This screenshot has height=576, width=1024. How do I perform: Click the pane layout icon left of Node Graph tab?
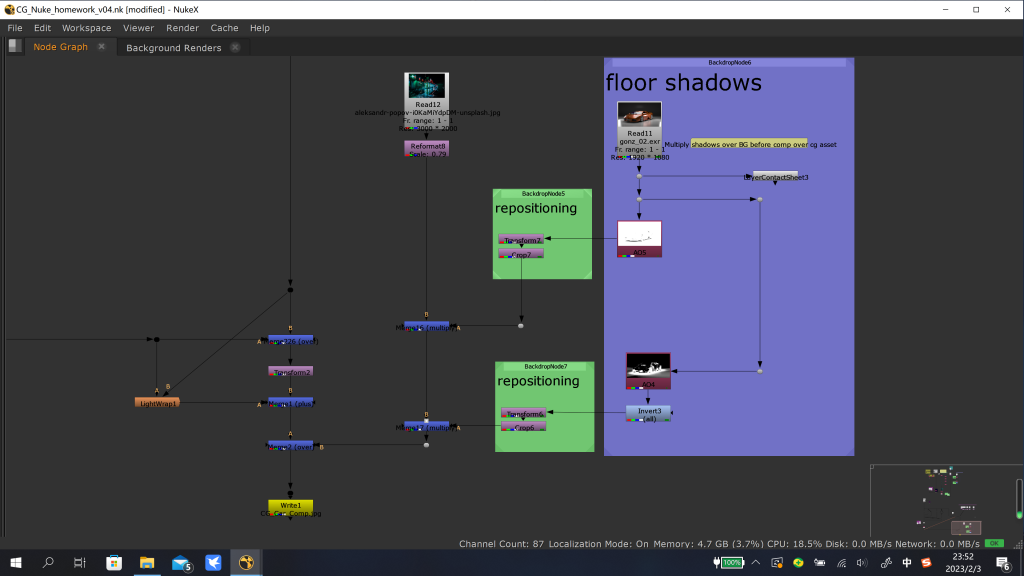[x=14, y=46]
